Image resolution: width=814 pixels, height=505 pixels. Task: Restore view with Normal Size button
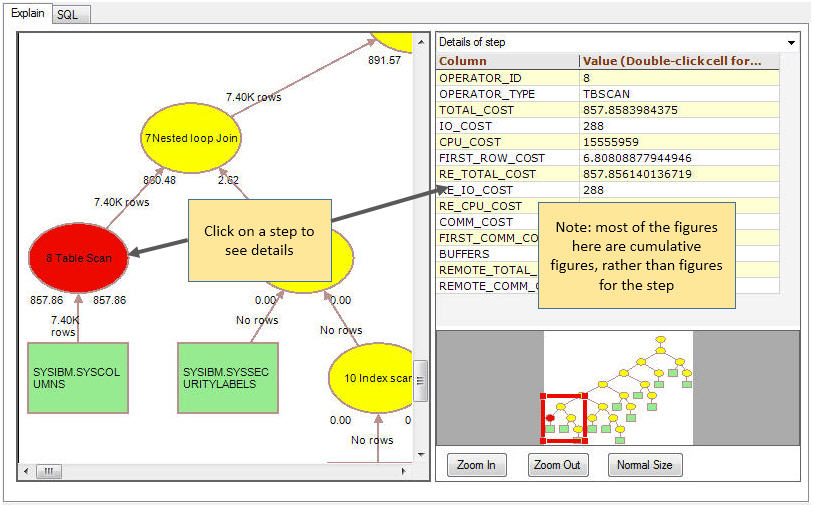(x=645, y=465)
